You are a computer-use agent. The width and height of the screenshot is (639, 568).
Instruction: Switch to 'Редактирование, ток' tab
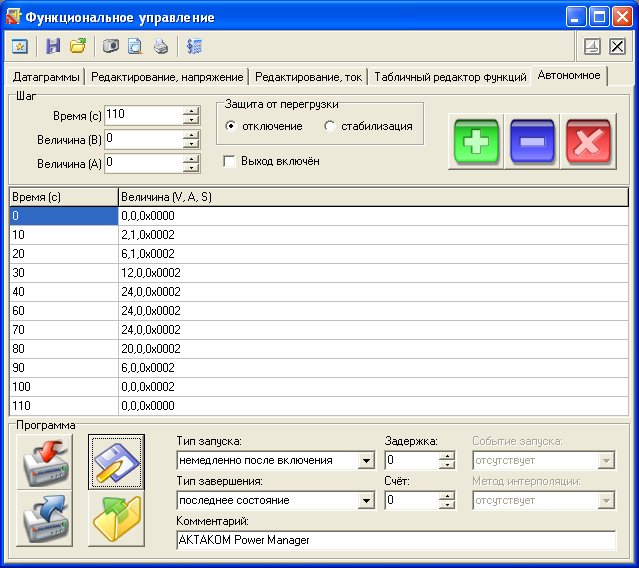point(308,77)
